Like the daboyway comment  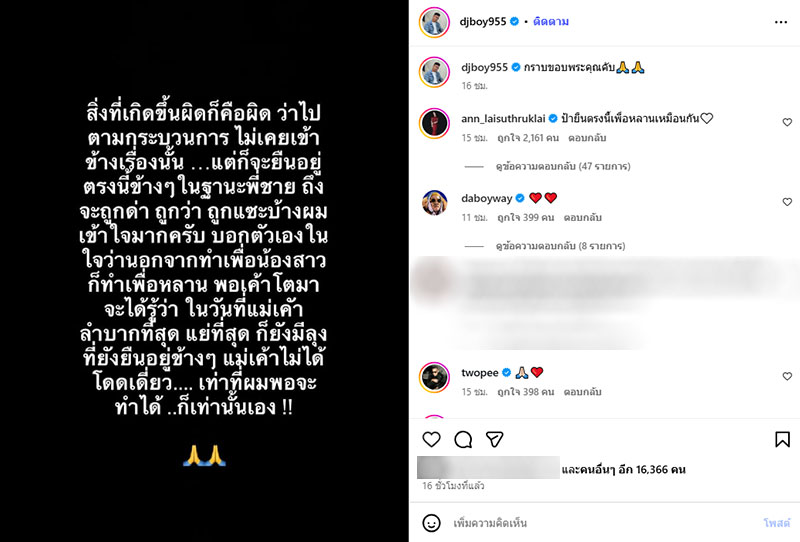(x=787, y=202)
